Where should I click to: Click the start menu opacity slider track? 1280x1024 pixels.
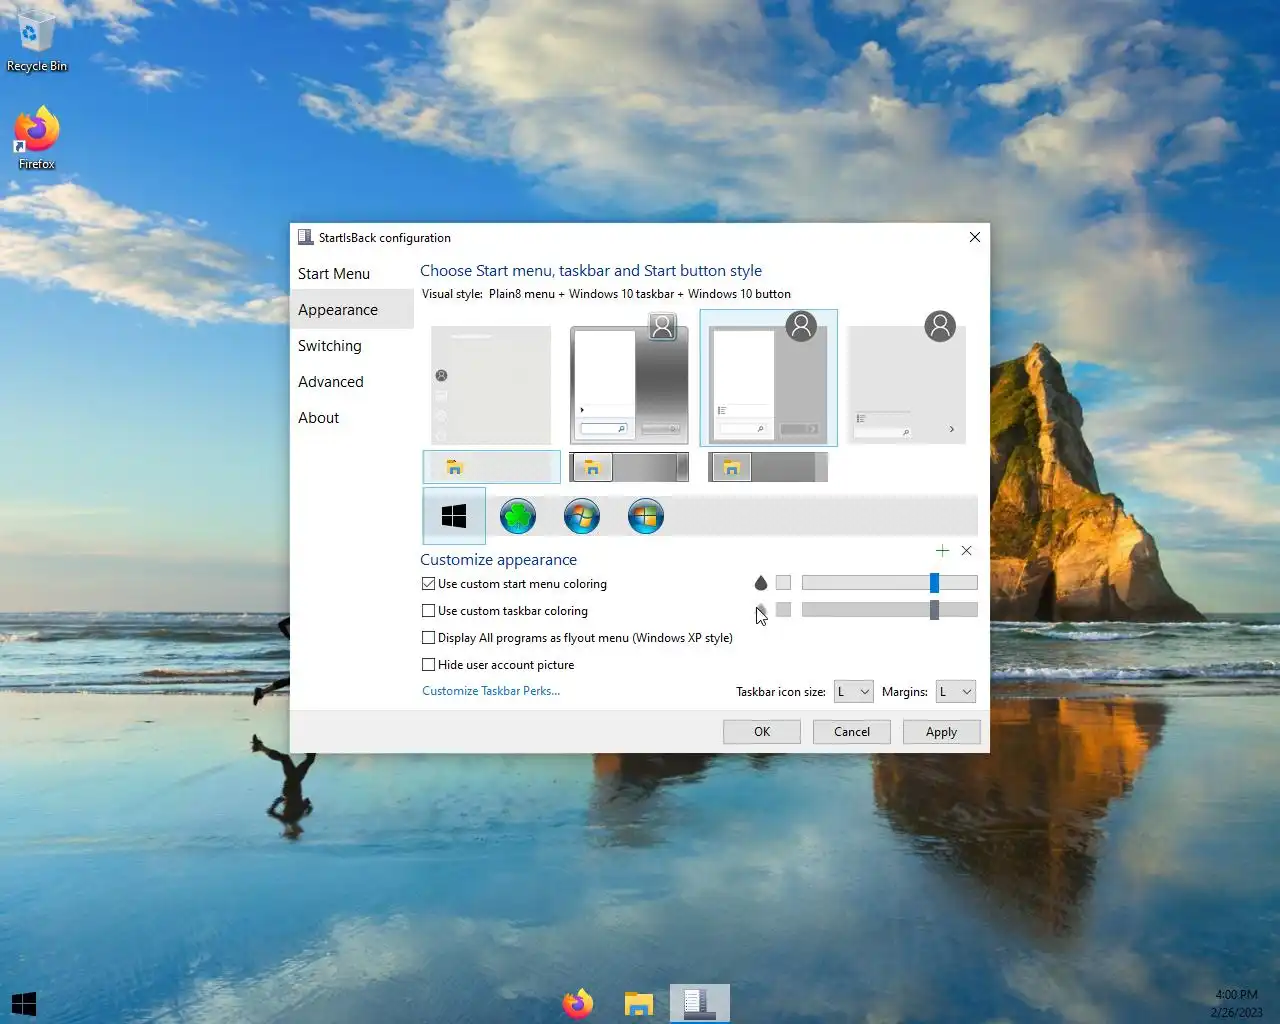point(889,583)
